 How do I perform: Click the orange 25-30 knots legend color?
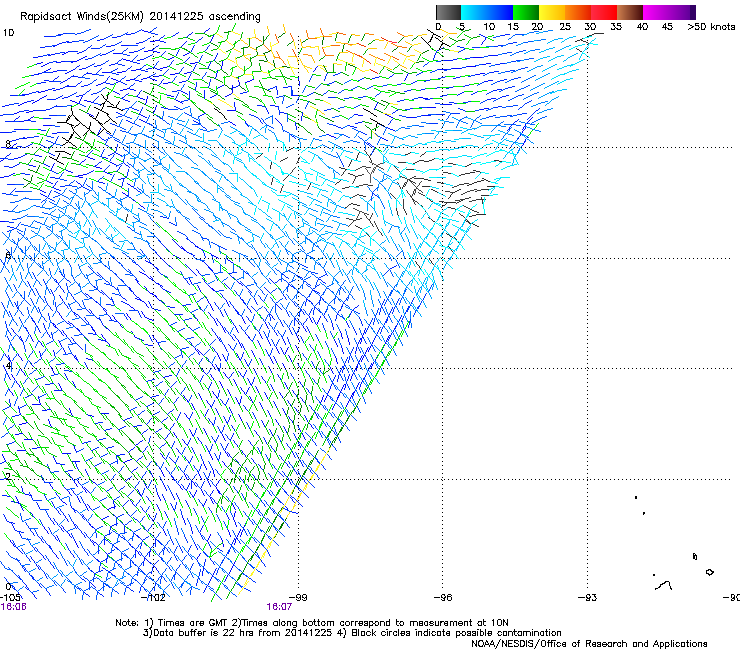(578, 12)
